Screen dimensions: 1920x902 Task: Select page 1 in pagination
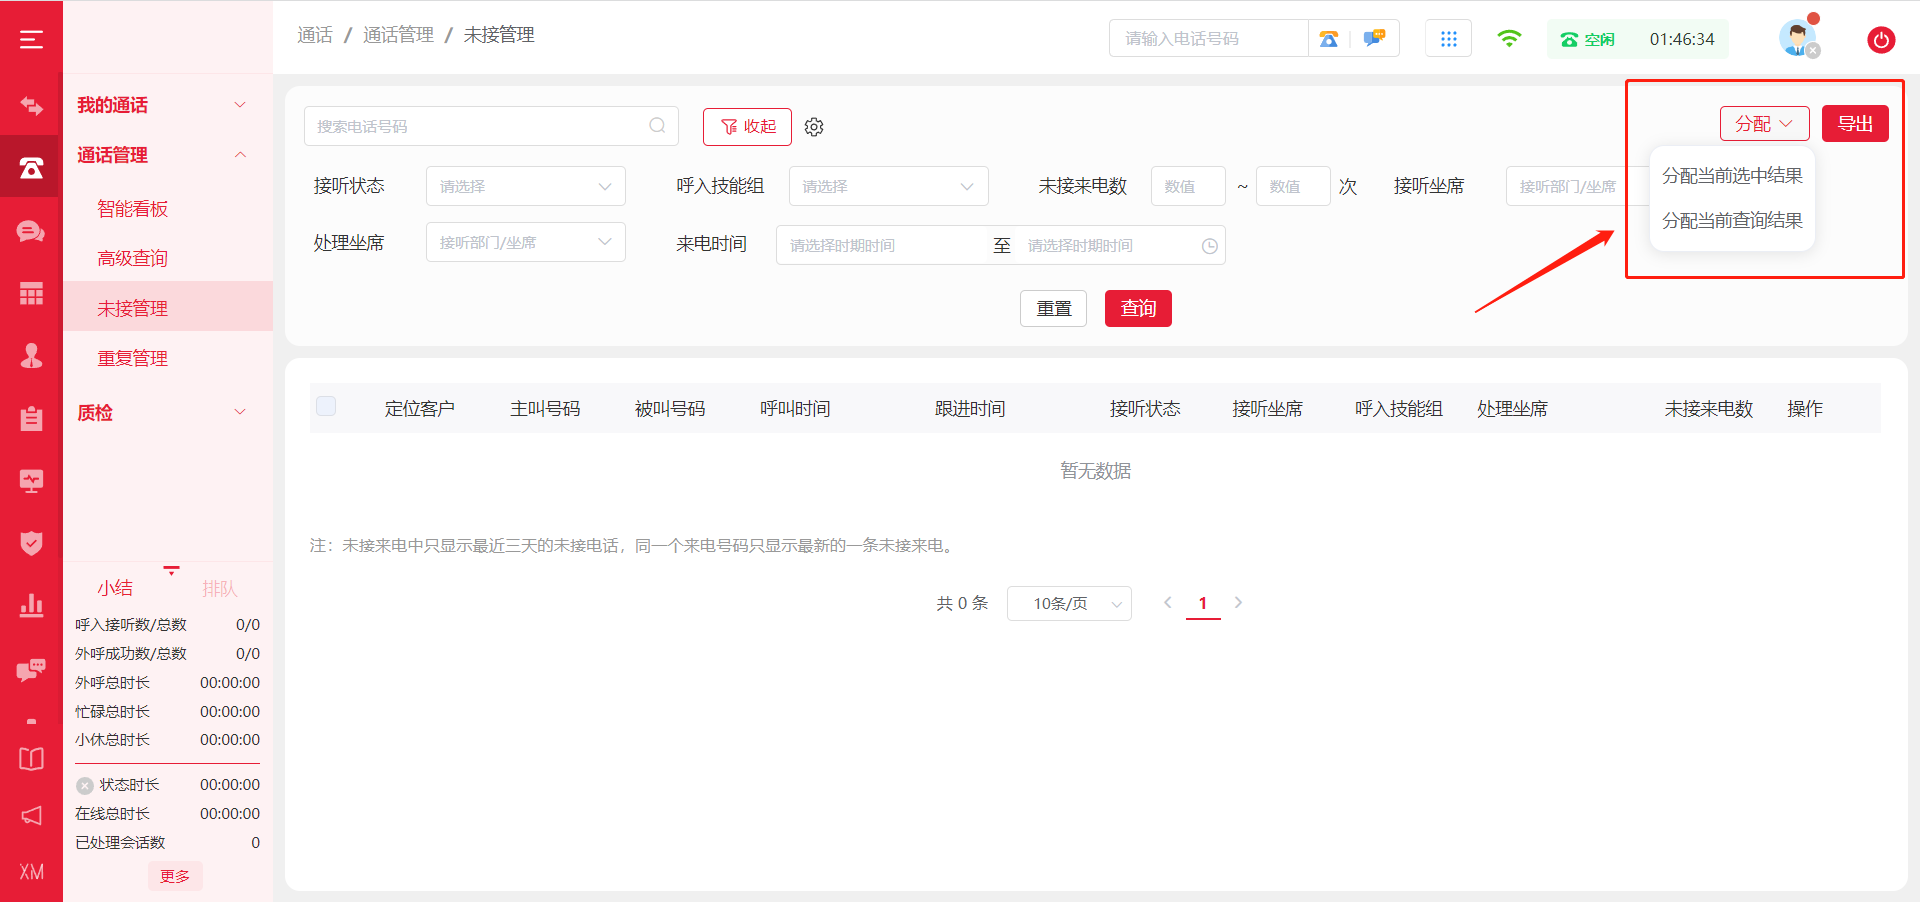point(1203,603)
